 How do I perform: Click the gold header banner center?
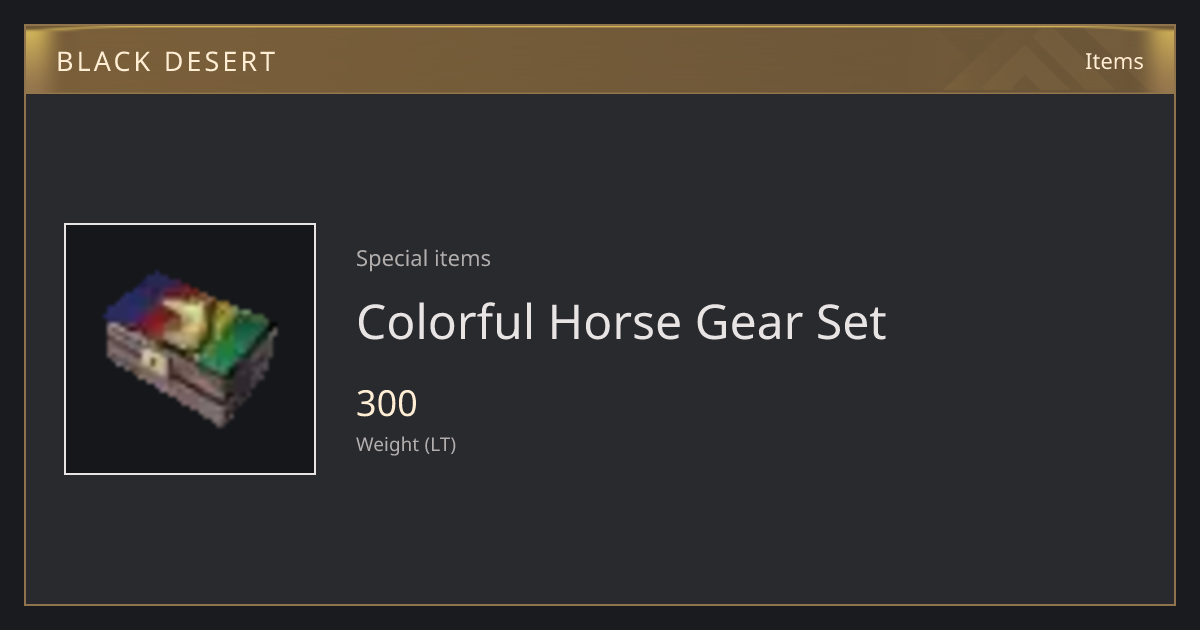[600, 60]
